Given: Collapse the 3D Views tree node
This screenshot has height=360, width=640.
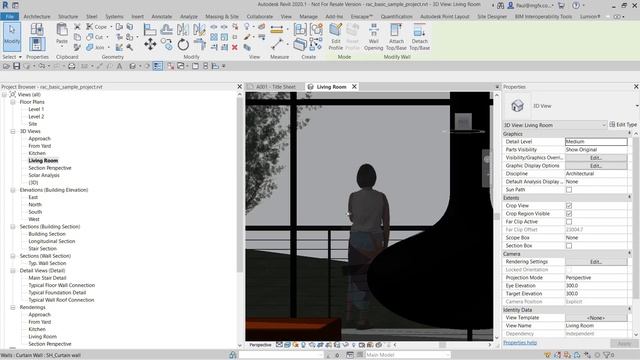Looking at the screenshot, I should coord(13,131).
